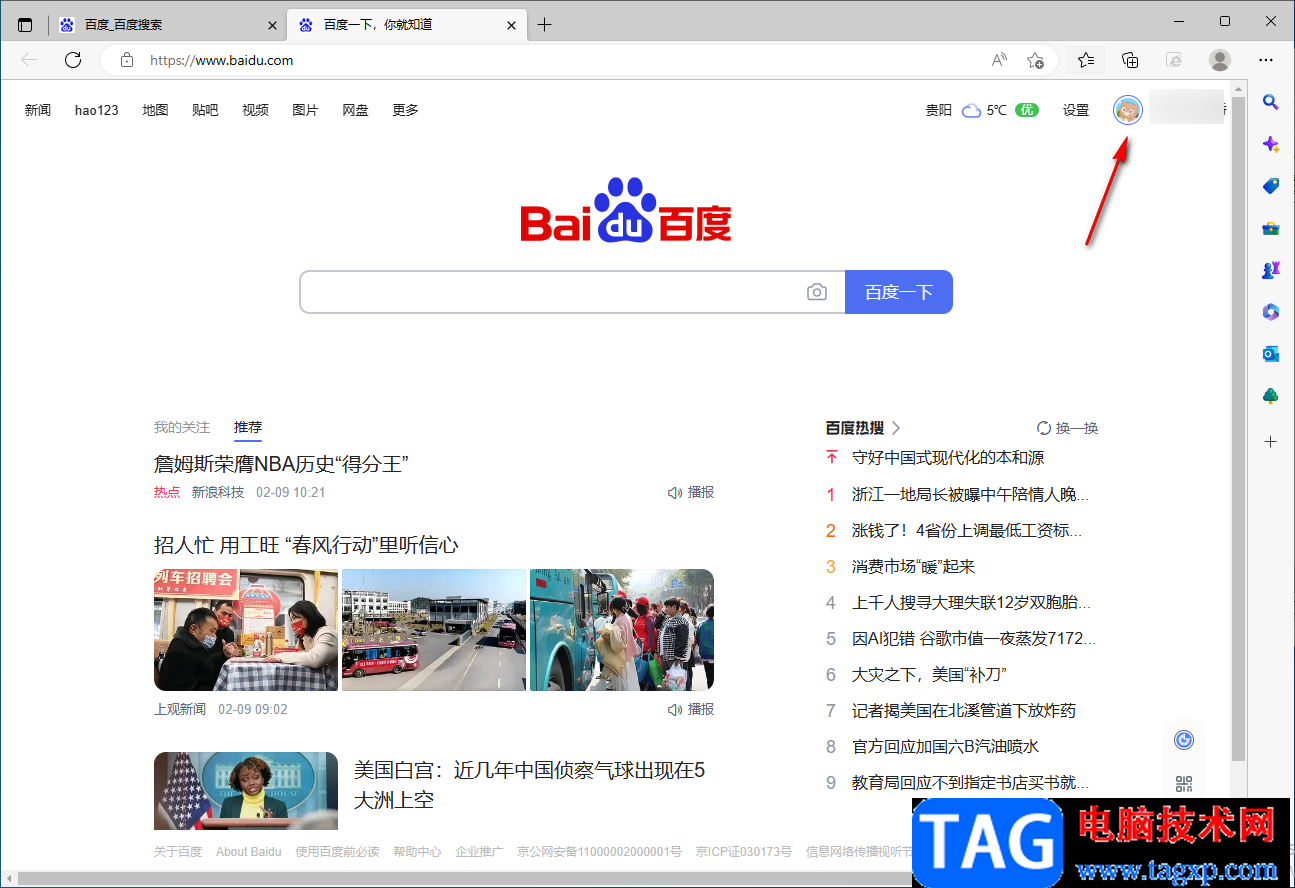Image resolution: width=1295 pixels, height=888 pixels.
Task: Click the weather cloud icon
Action: point(971,110)
